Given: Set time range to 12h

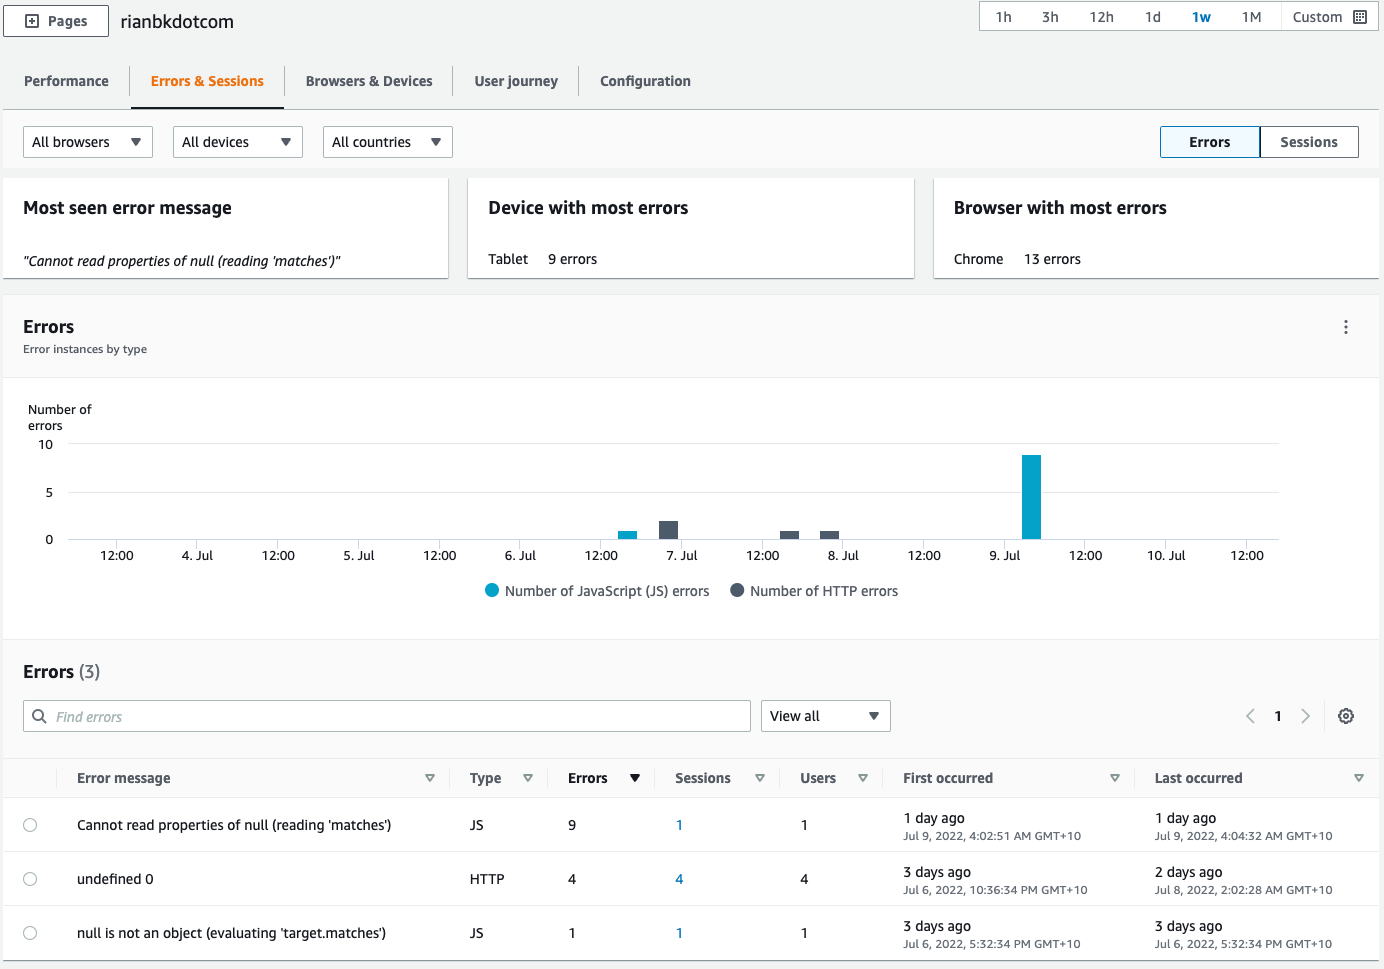Looking at the screenshot, I should (1102, 17).
